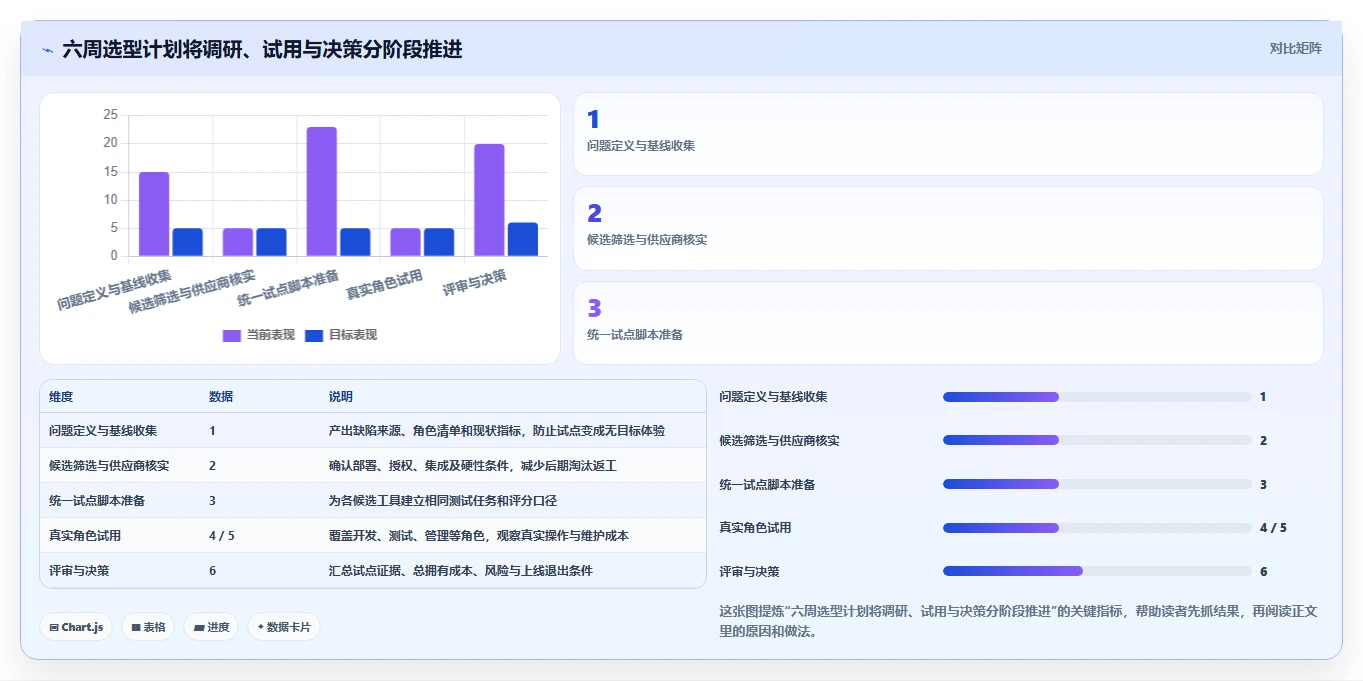Click table cell 统一试点脚本准备
The width and height of the screenshot is (1363, 681).
click(x=97, y=500)
